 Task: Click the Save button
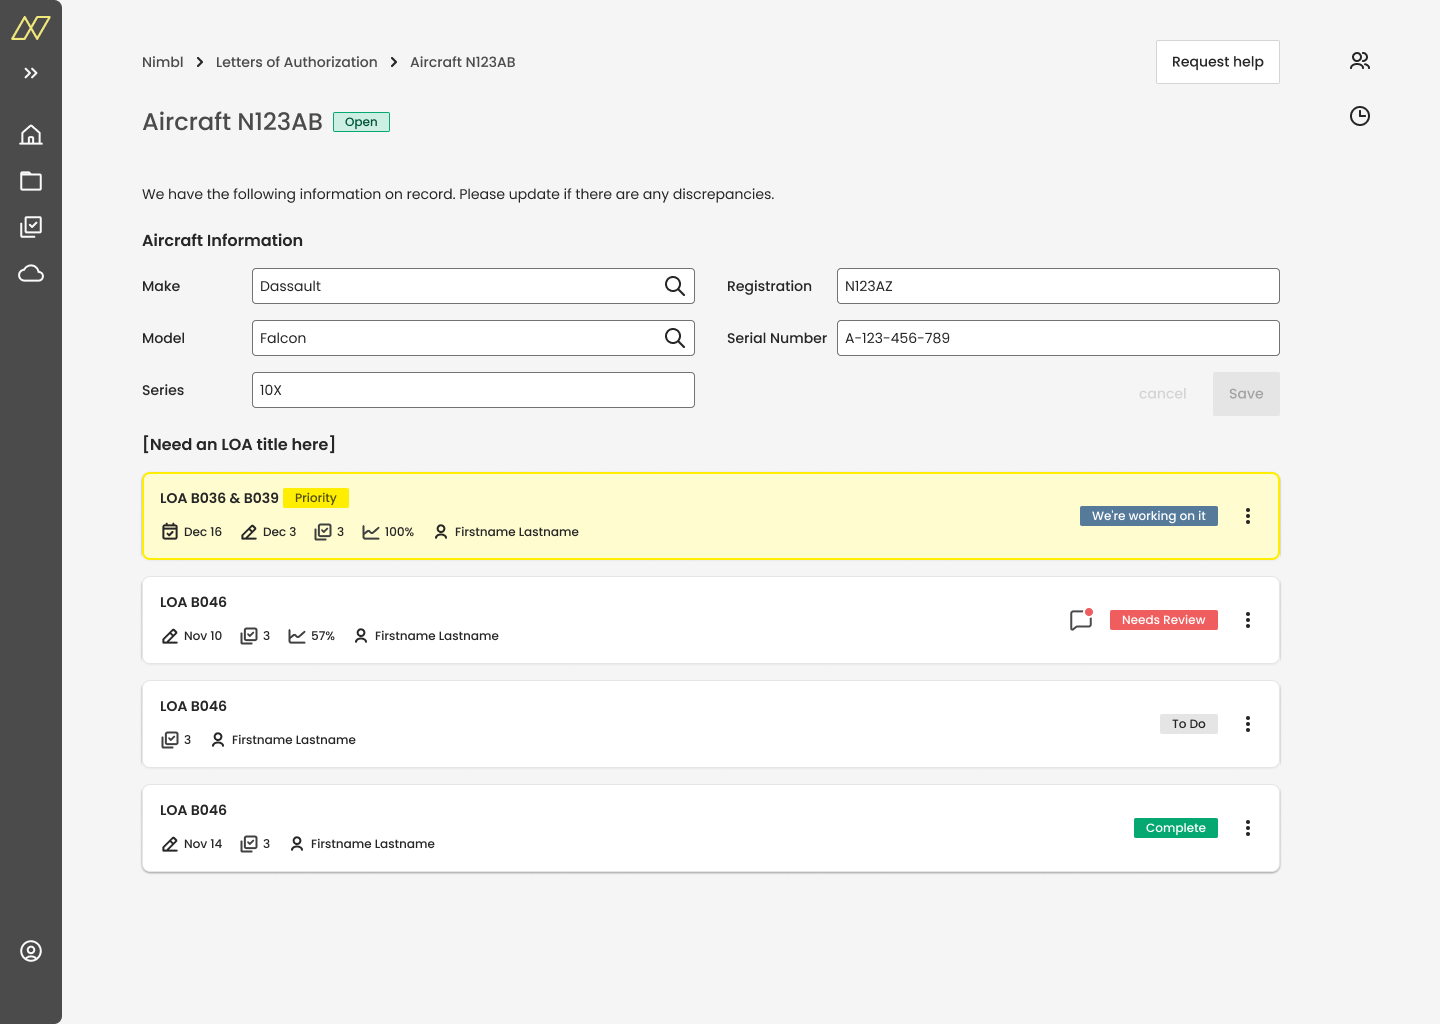click(1246, 394)
